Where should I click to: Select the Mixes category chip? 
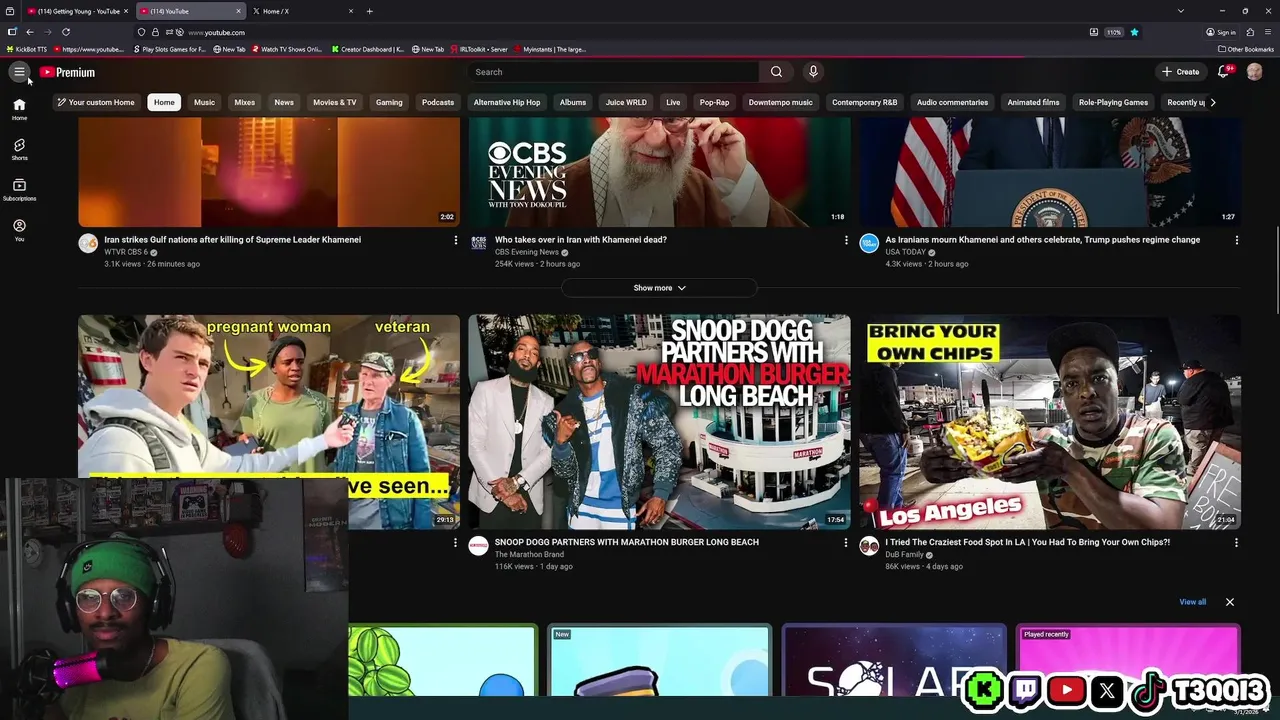coord(245,102)
